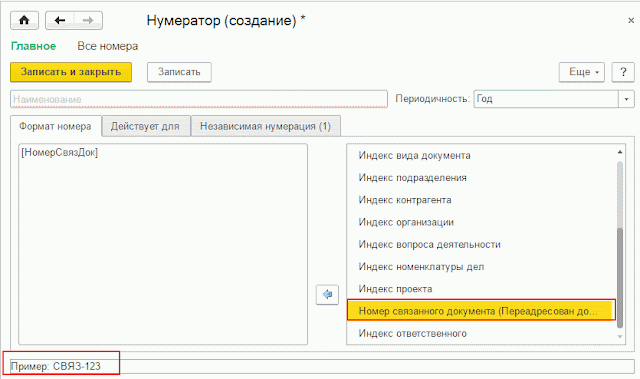Select Индекс ответственного
This screenshot has width=640, height=379.
coord(412,333)
